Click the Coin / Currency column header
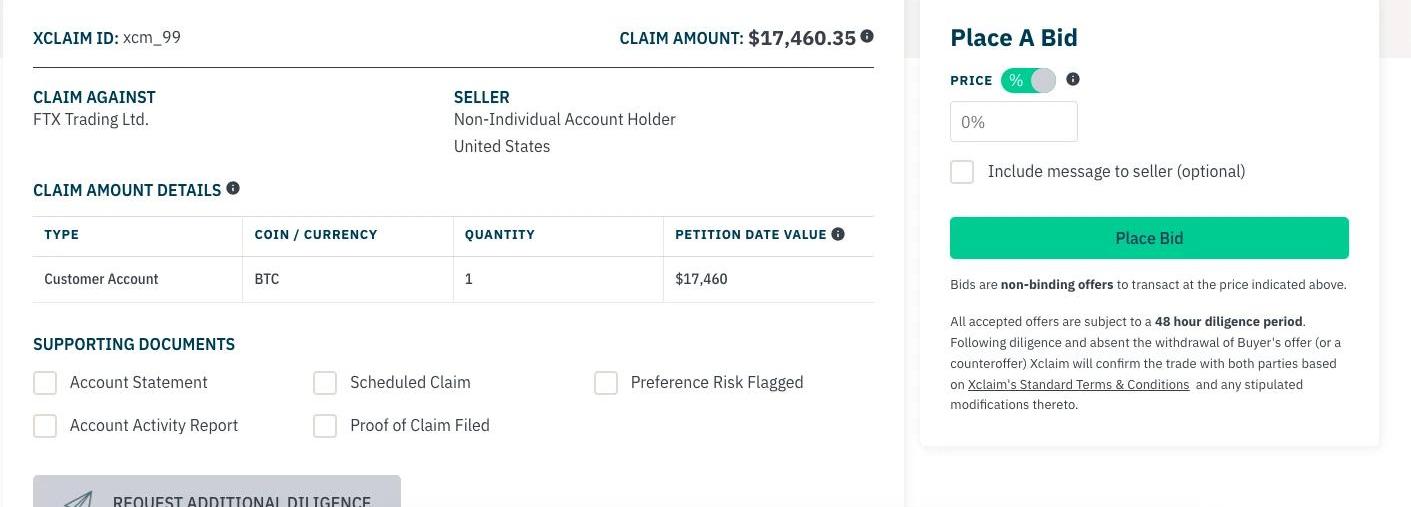Viewport: 1411px width, 507px height. coord(316,235)
